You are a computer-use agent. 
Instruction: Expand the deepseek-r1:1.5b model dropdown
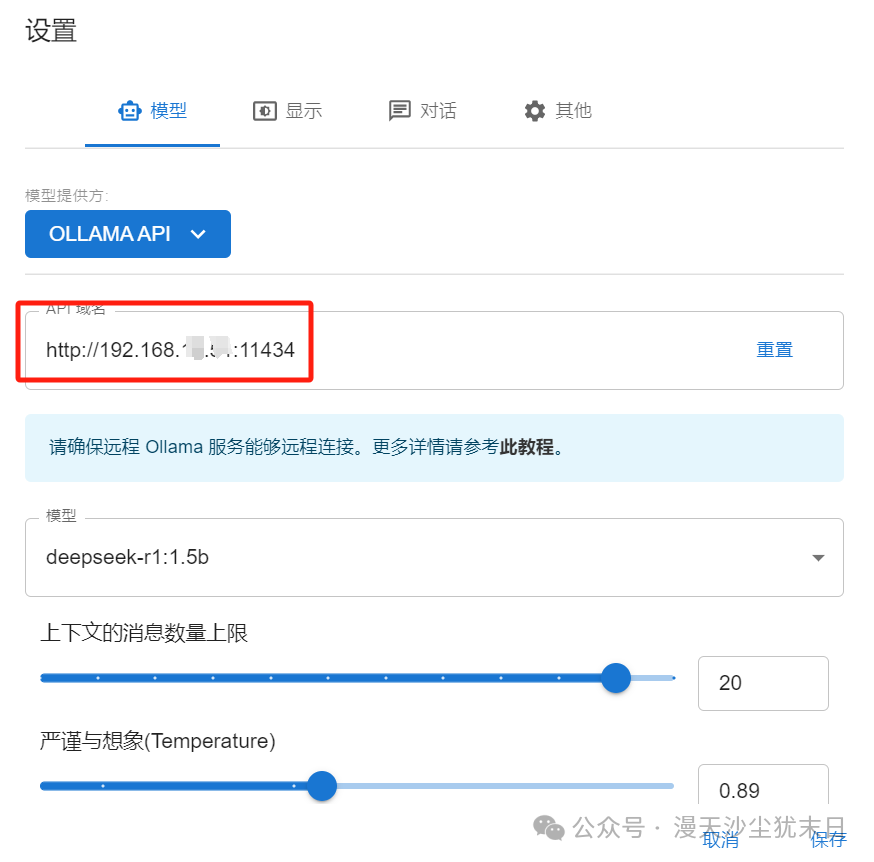click(x=434, y=557)
